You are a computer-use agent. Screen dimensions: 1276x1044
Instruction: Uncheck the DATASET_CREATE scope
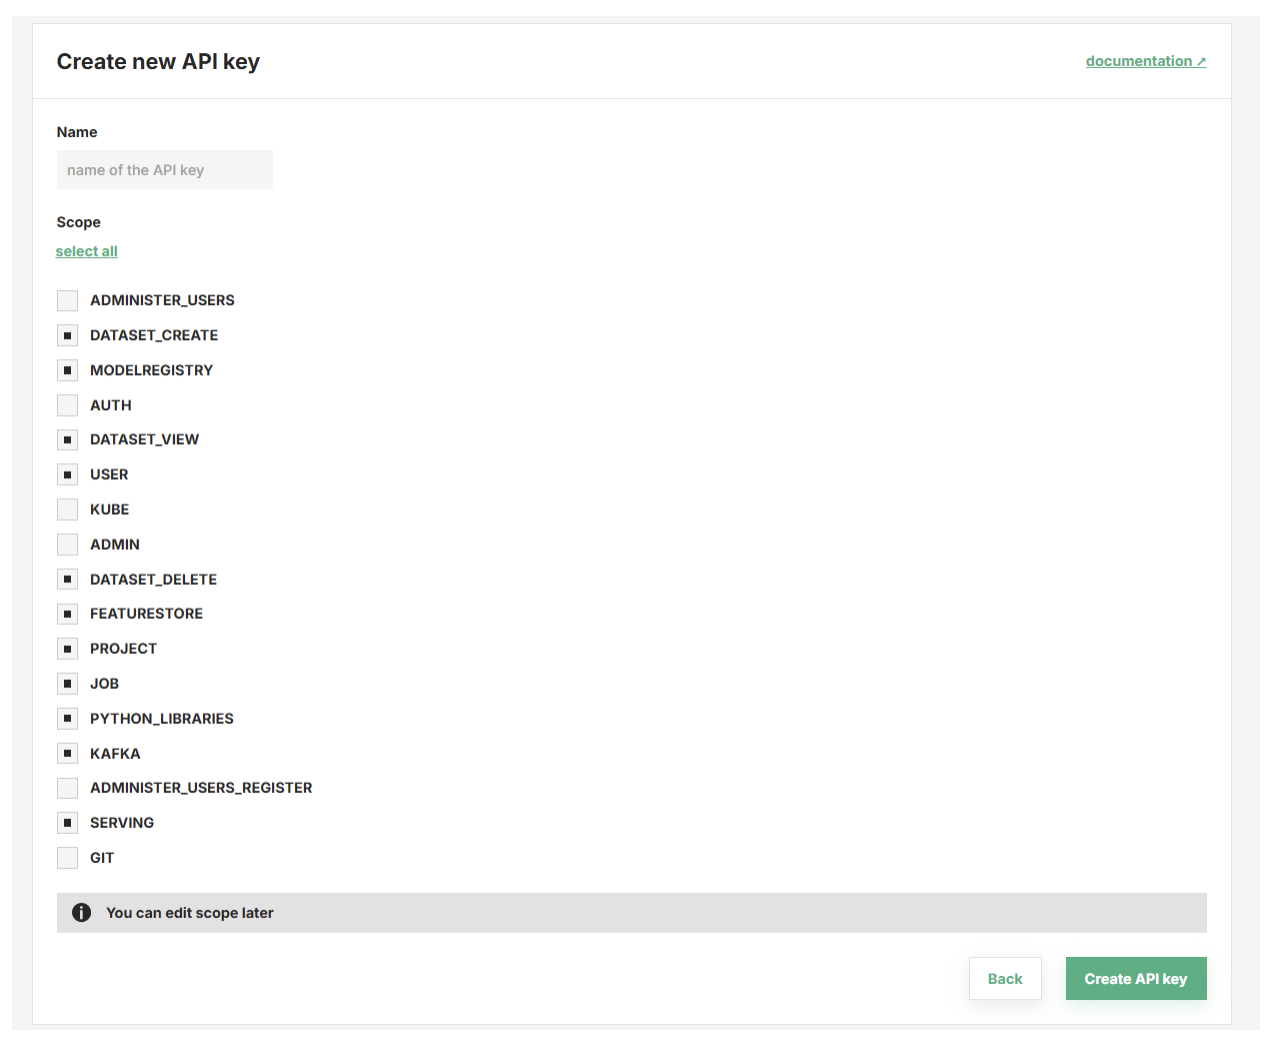point(68,335)
